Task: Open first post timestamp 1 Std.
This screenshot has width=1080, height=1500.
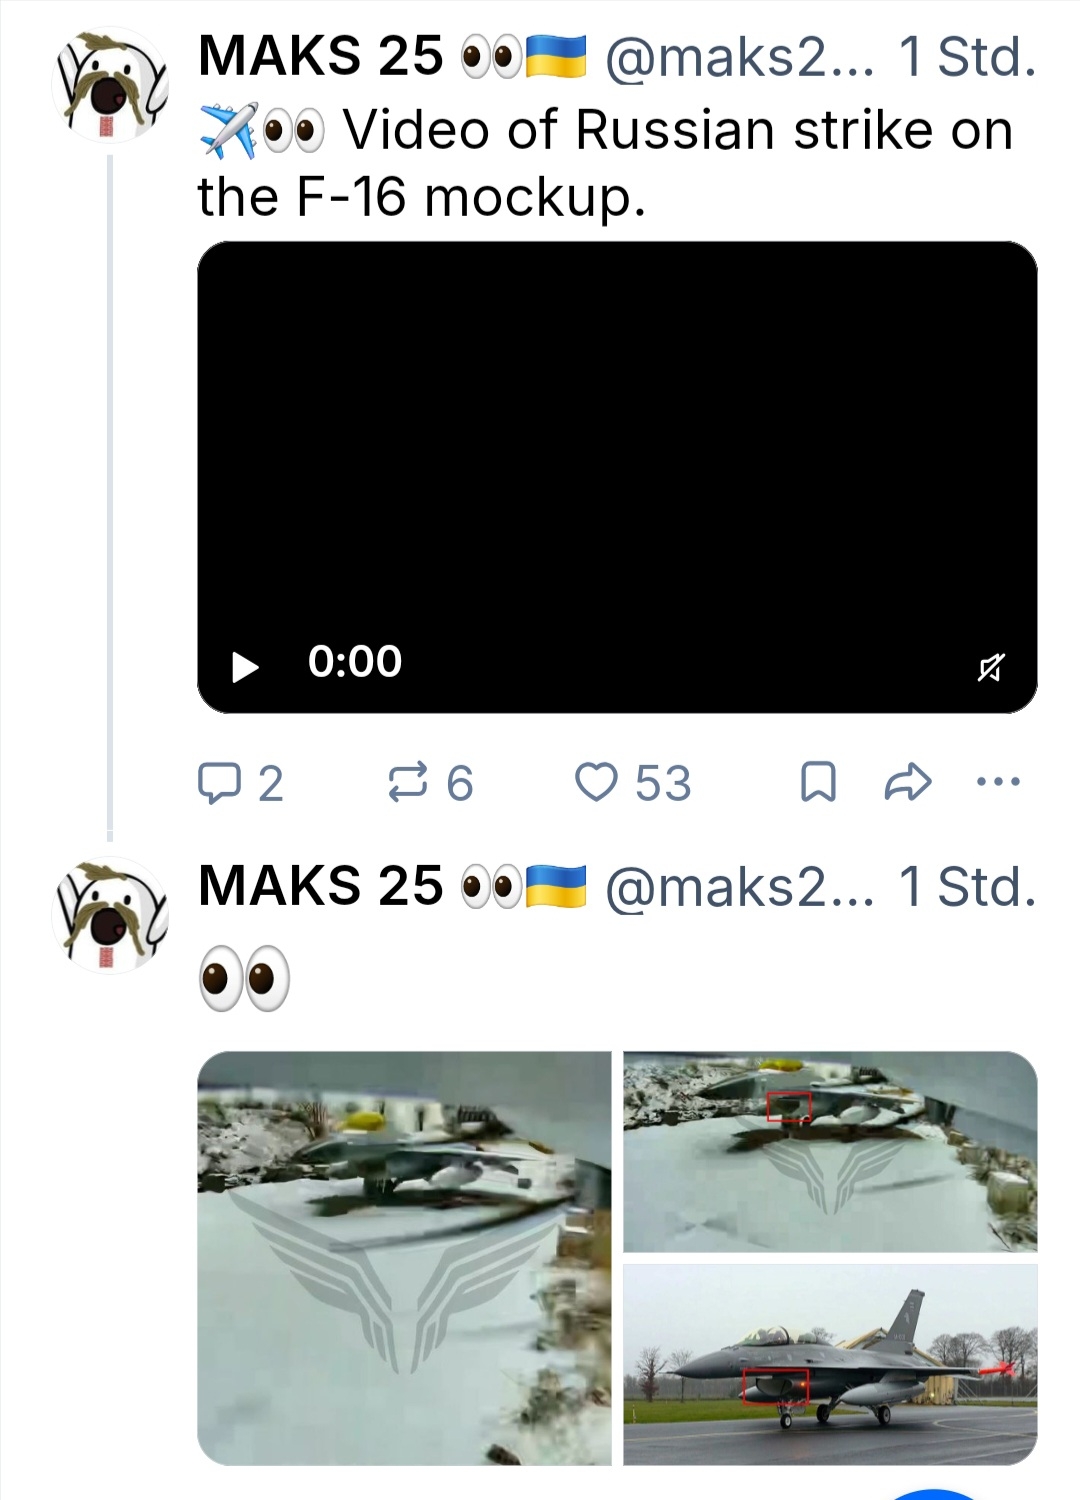Action: point(966,58)
